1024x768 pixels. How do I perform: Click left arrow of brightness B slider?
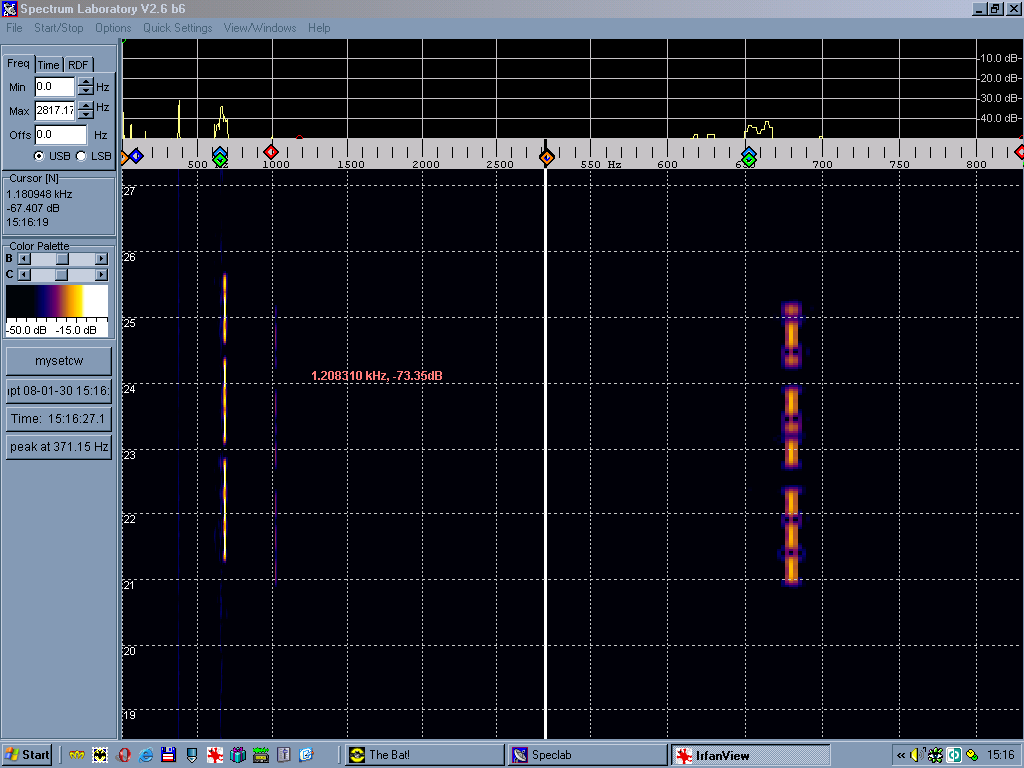[24, 259]
